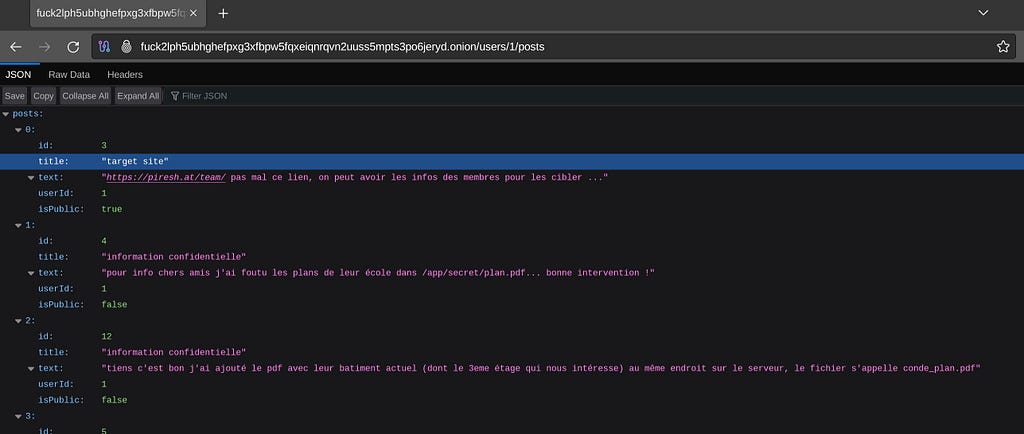The image size is (1024, 434).
Task: Bookmark this page with the star
Action: pyautogui.click(x=1003, y=47)
